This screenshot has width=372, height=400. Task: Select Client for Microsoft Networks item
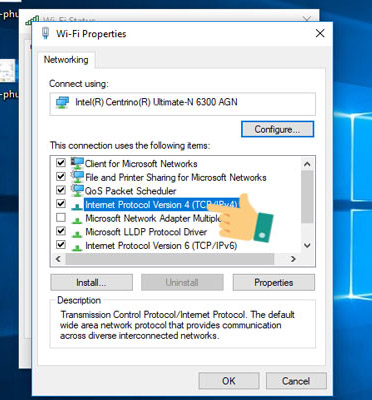point(141,164)
